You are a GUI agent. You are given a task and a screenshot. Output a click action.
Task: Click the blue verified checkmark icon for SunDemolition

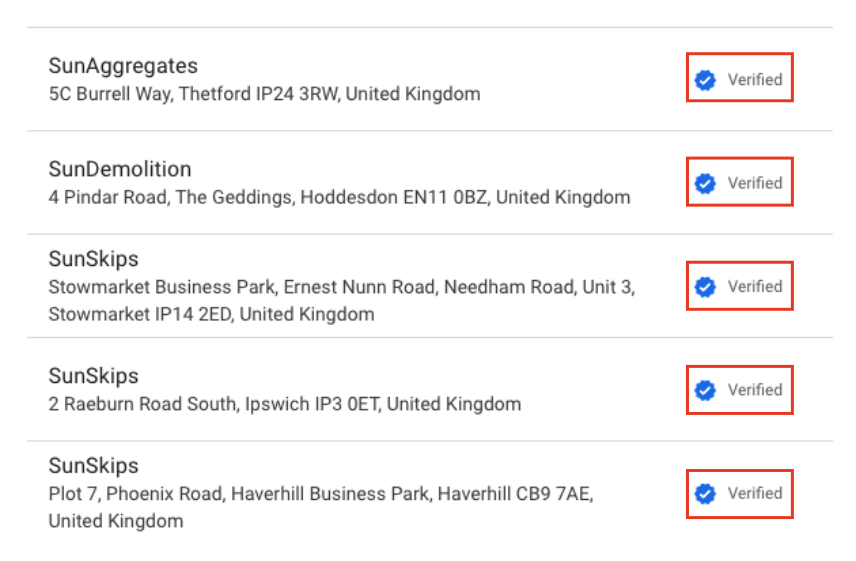[x=705, y=183]
